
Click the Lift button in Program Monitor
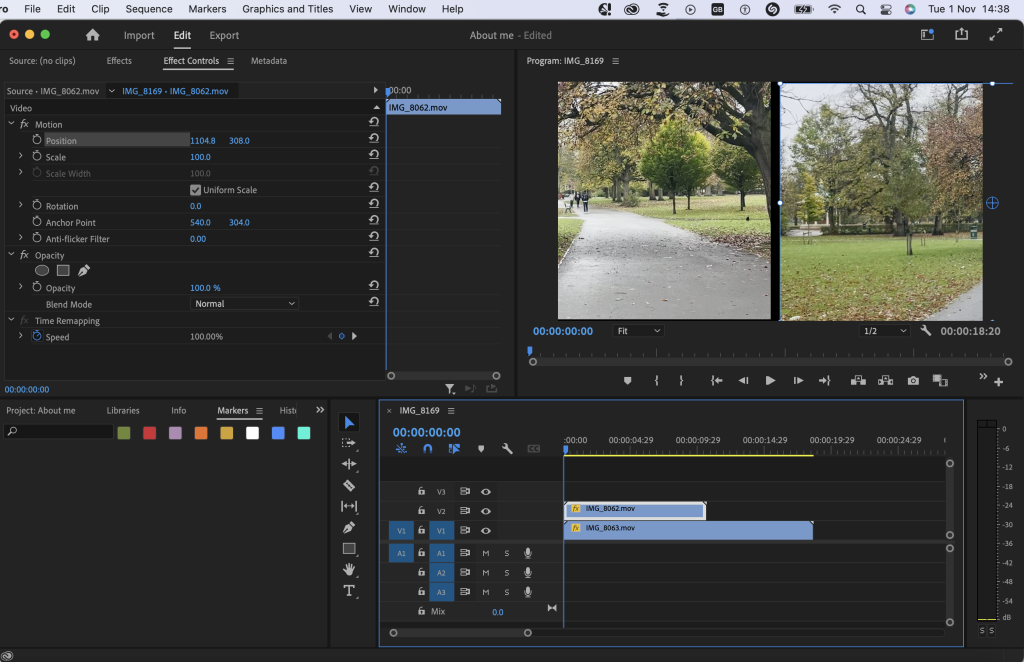858,381
